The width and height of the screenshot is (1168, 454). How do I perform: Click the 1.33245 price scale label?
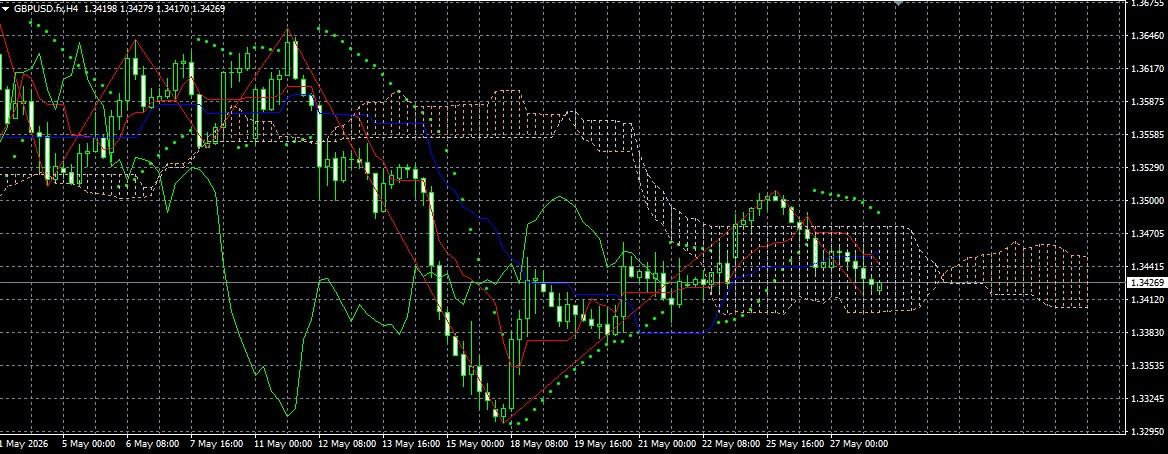(1147, 399)
